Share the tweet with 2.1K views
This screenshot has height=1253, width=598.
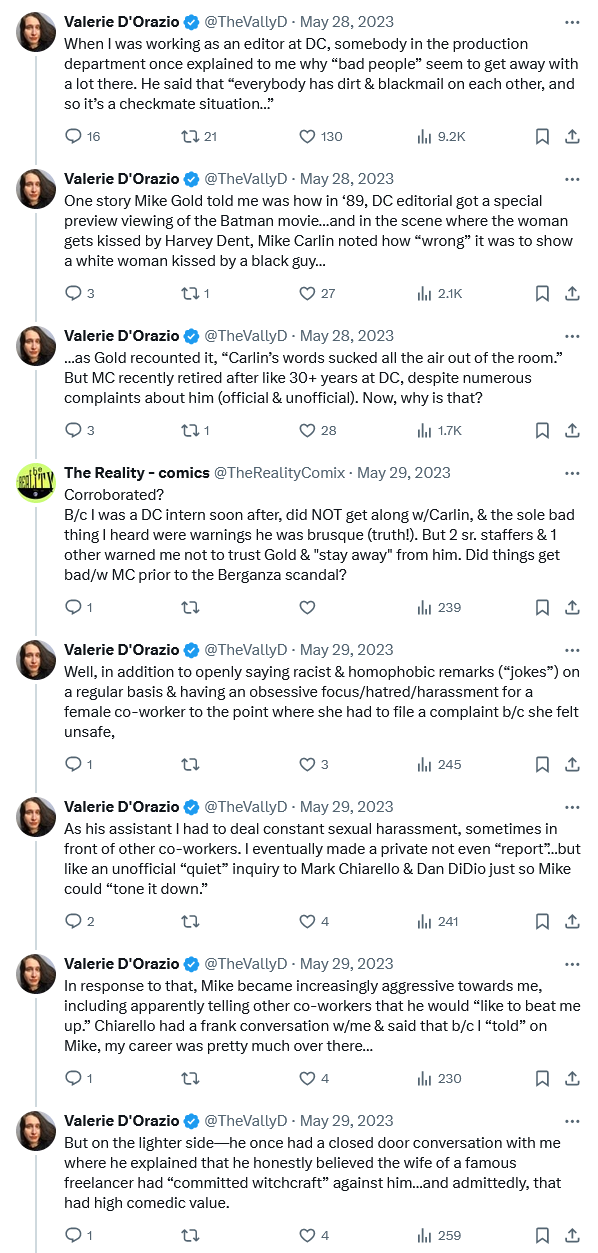pos(572,293)
